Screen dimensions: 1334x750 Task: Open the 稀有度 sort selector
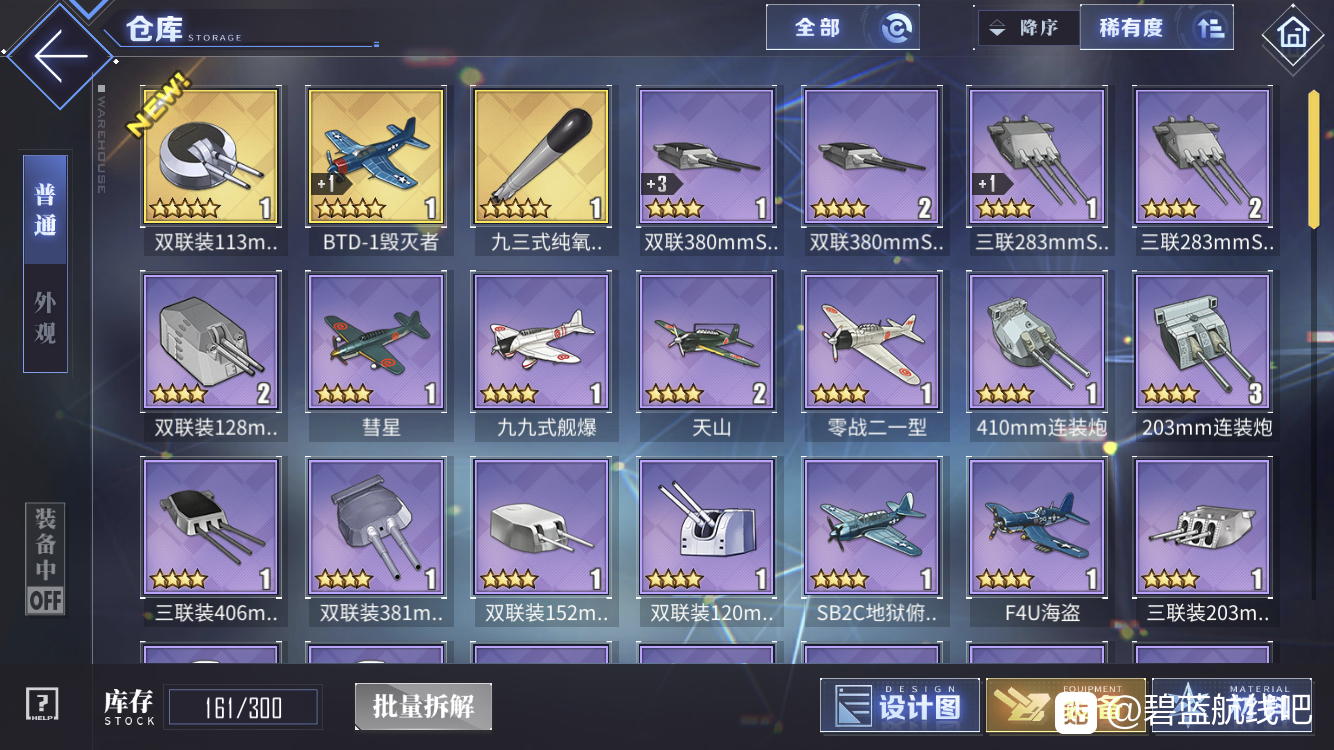[1157, 28]
